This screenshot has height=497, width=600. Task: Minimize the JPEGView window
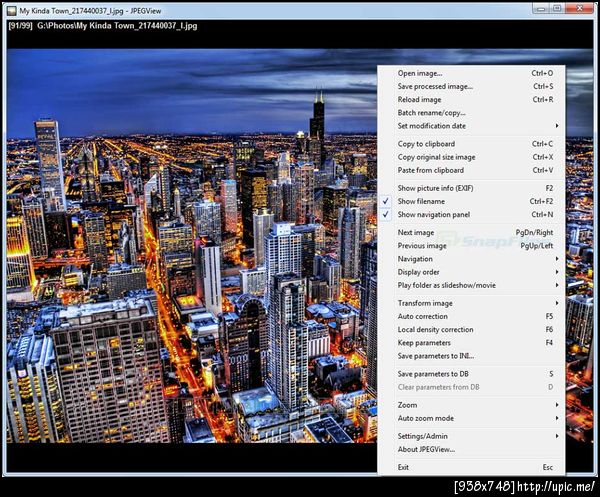click(x=540, y=8)
